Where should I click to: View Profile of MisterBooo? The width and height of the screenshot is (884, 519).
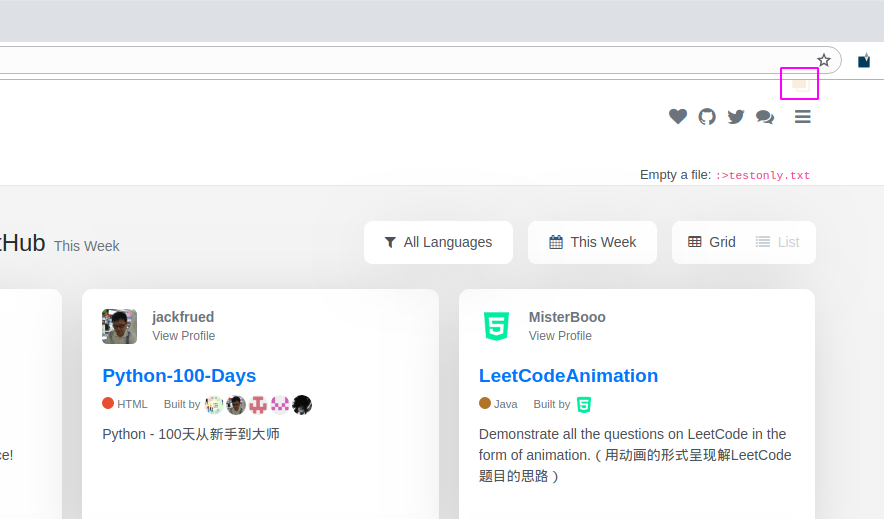coord(560,336)
